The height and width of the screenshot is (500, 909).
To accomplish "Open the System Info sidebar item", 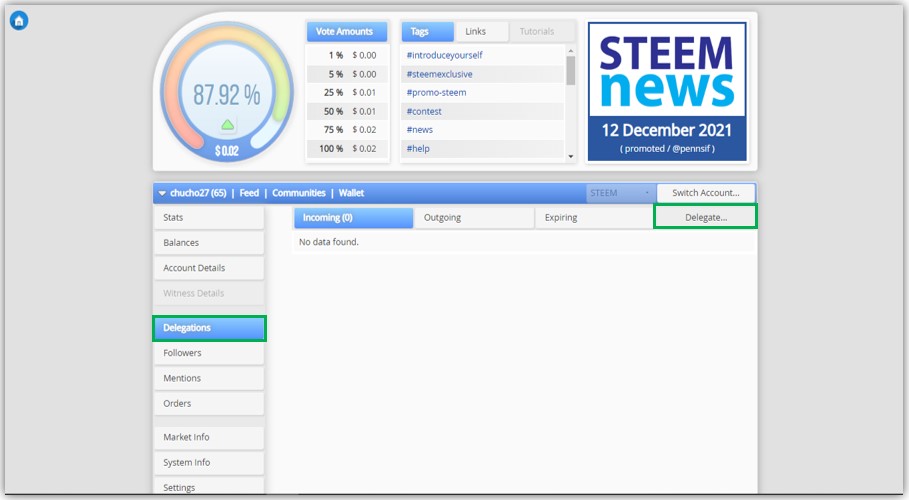I will click(209, 462).
